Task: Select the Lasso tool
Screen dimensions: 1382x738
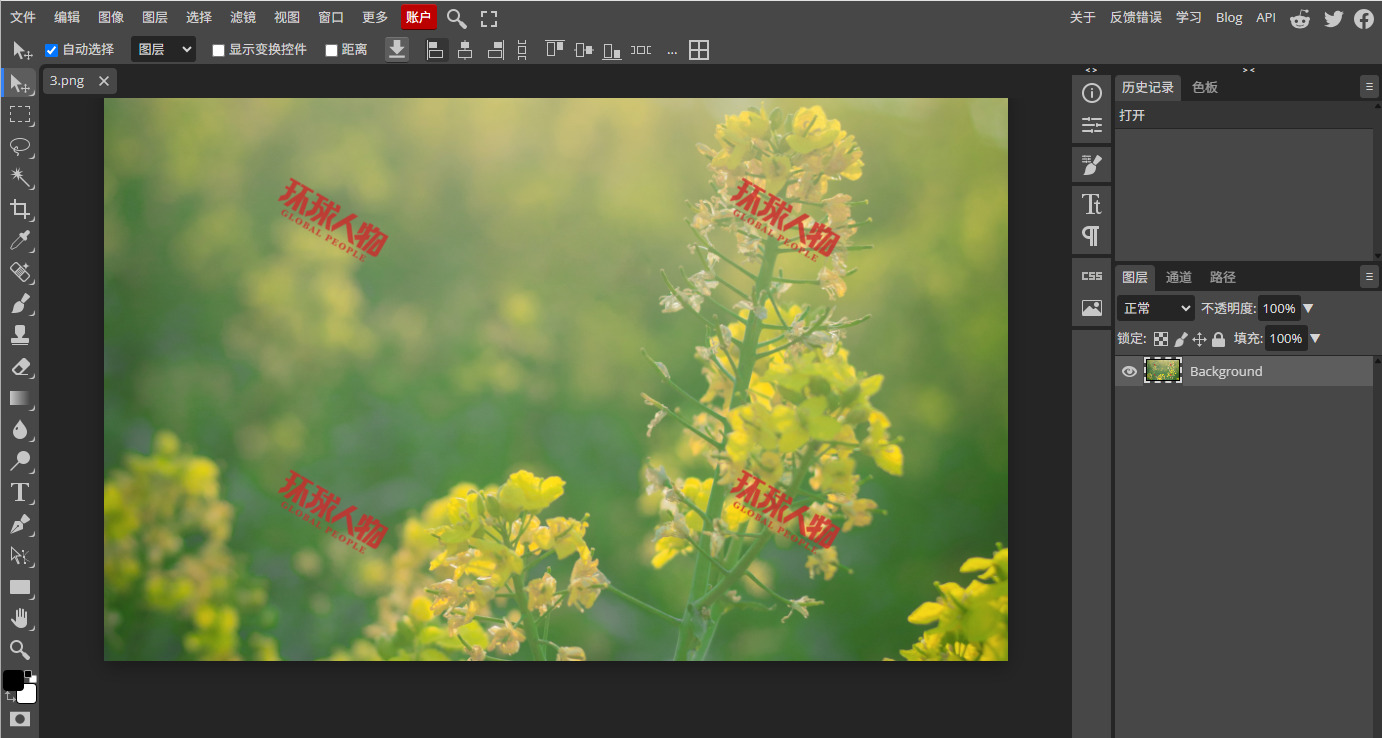Action: coord(20,147)
